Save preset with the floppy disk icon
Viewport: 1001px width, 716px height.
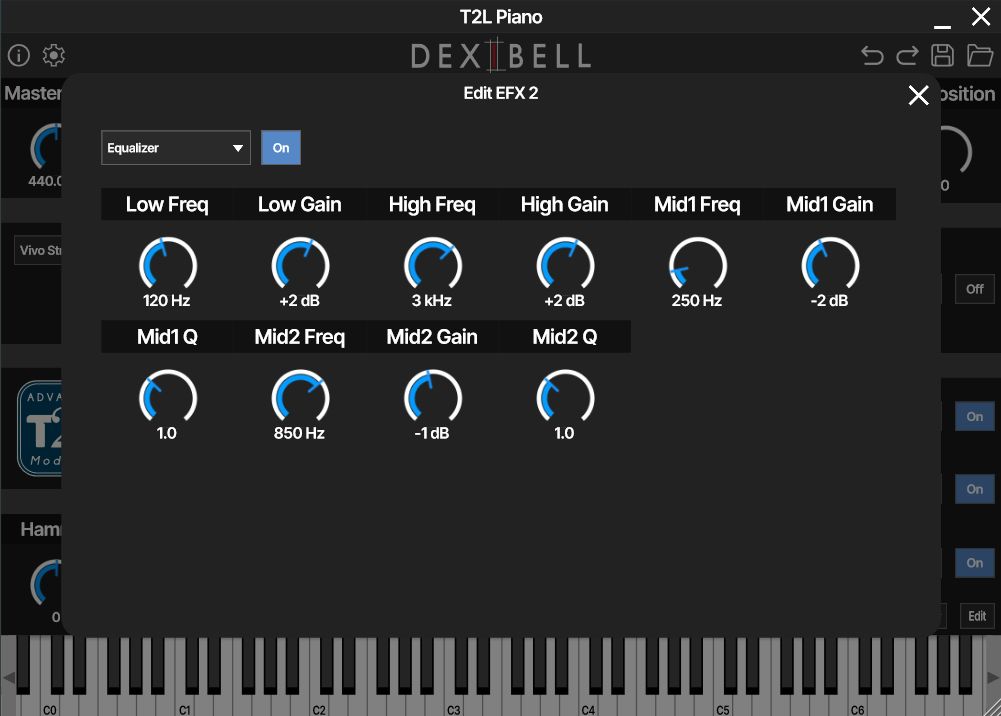(x=942, y=56)
